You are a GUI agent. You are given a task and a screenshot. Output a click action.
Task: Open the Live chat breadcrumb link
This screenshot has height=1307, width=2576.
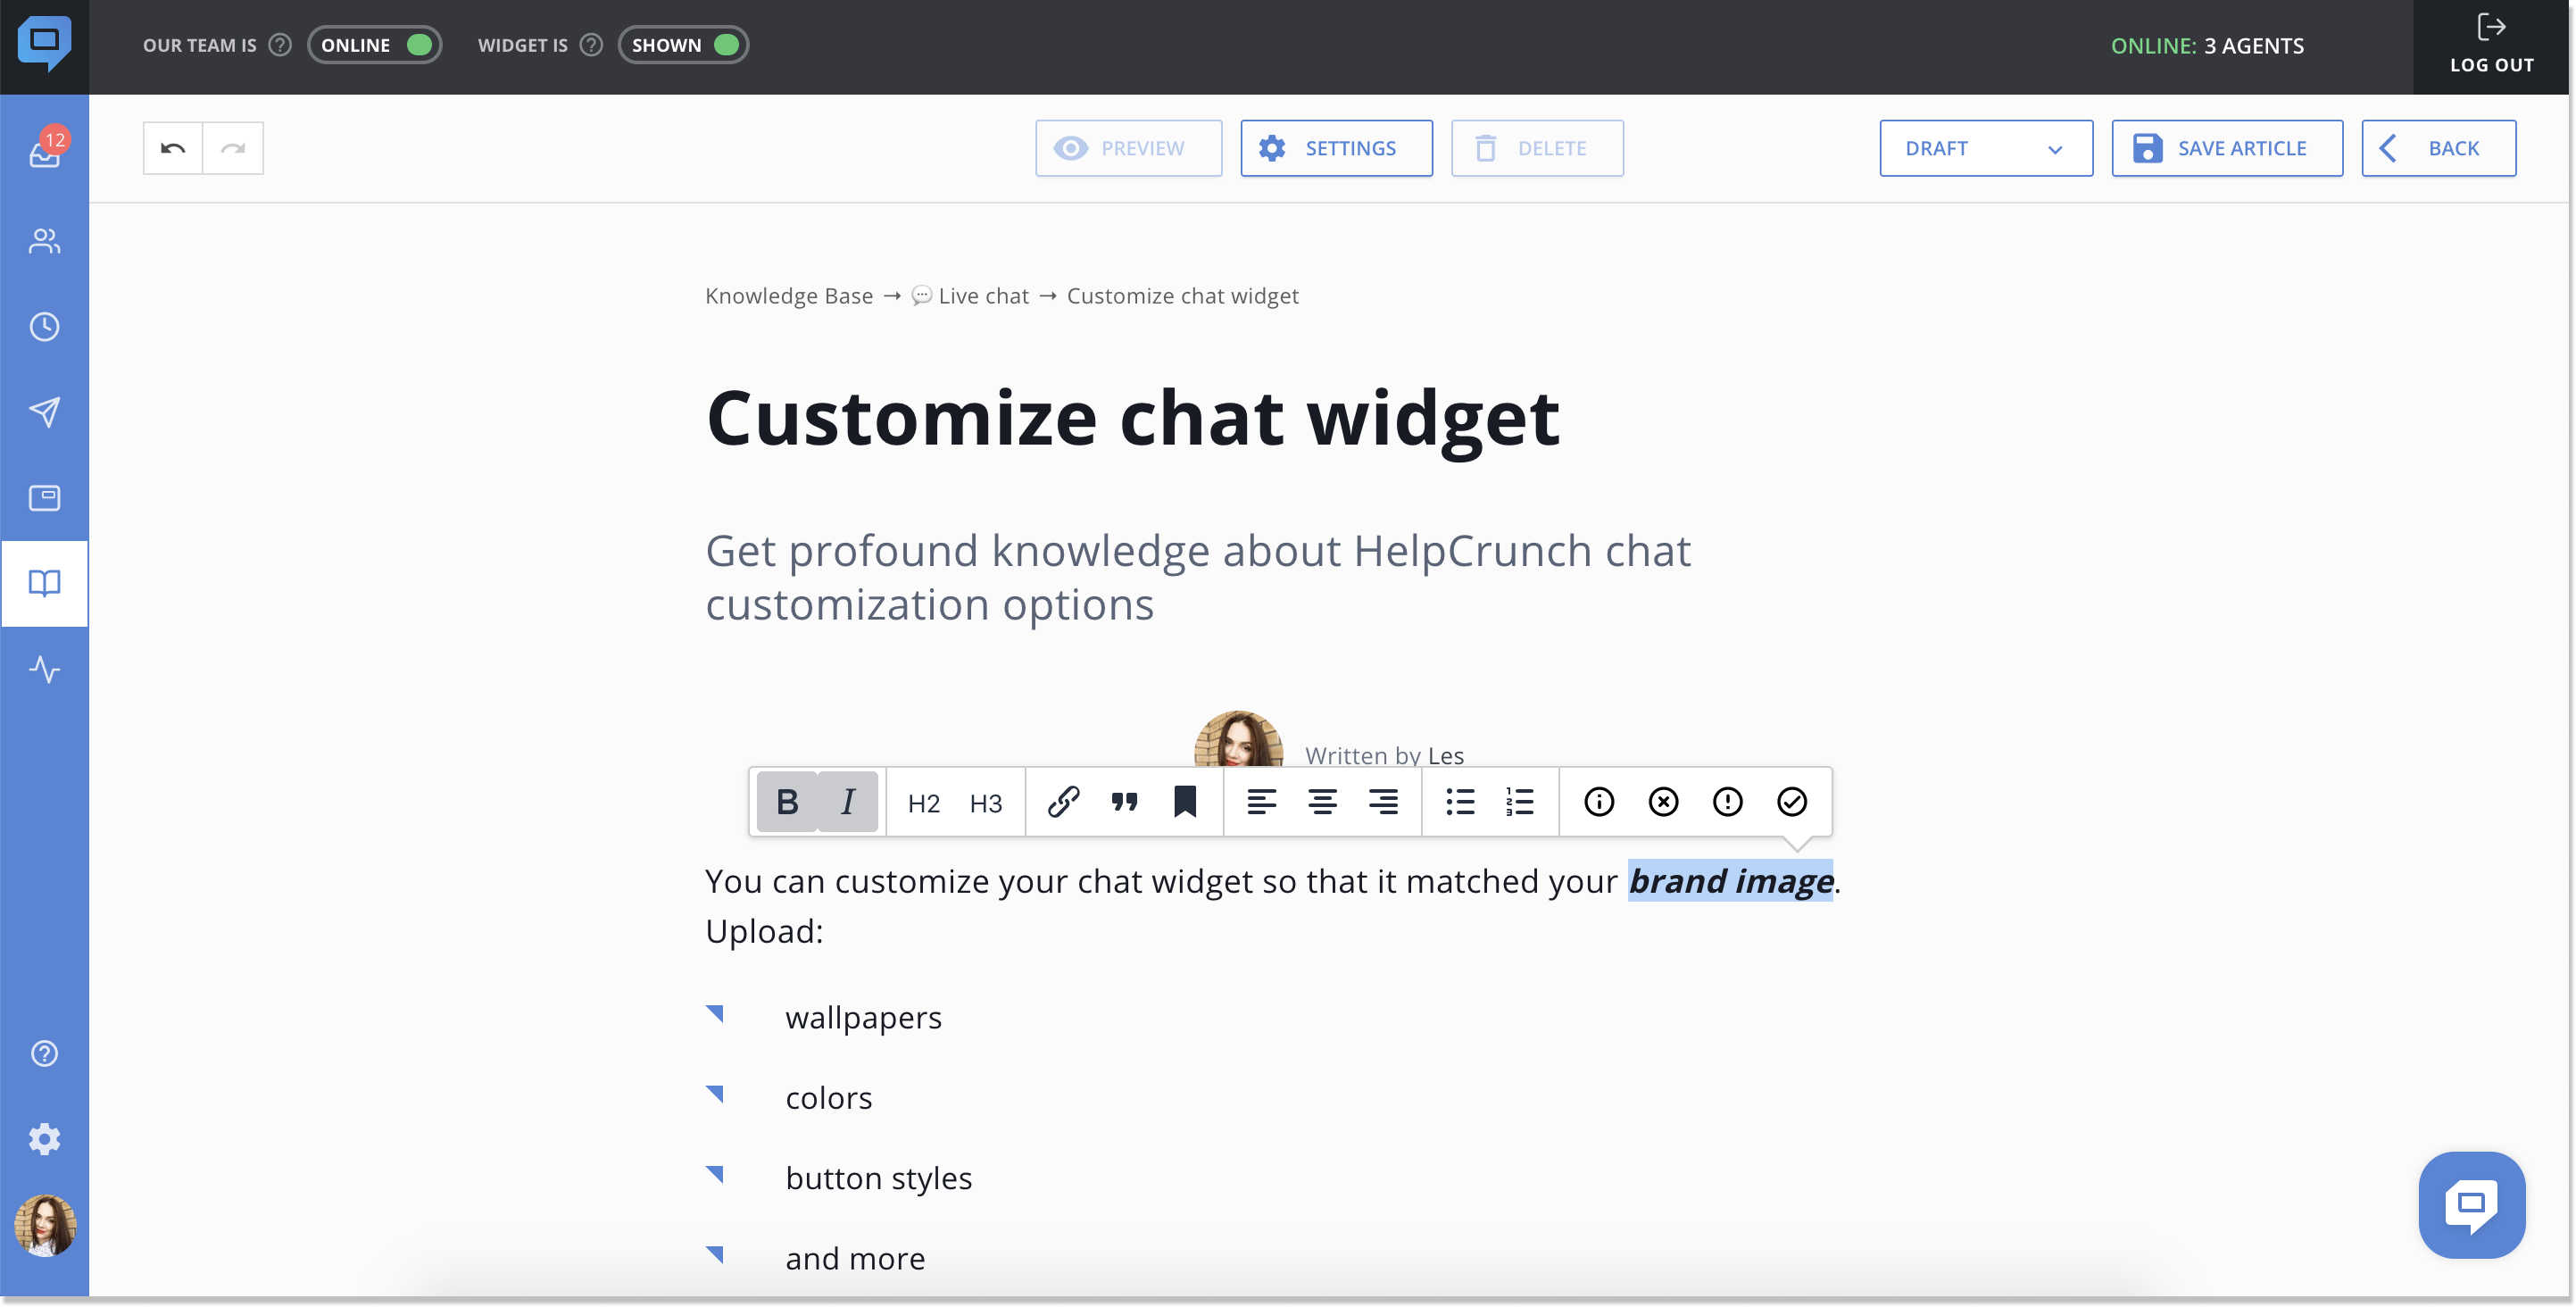(x=971, y=296)
